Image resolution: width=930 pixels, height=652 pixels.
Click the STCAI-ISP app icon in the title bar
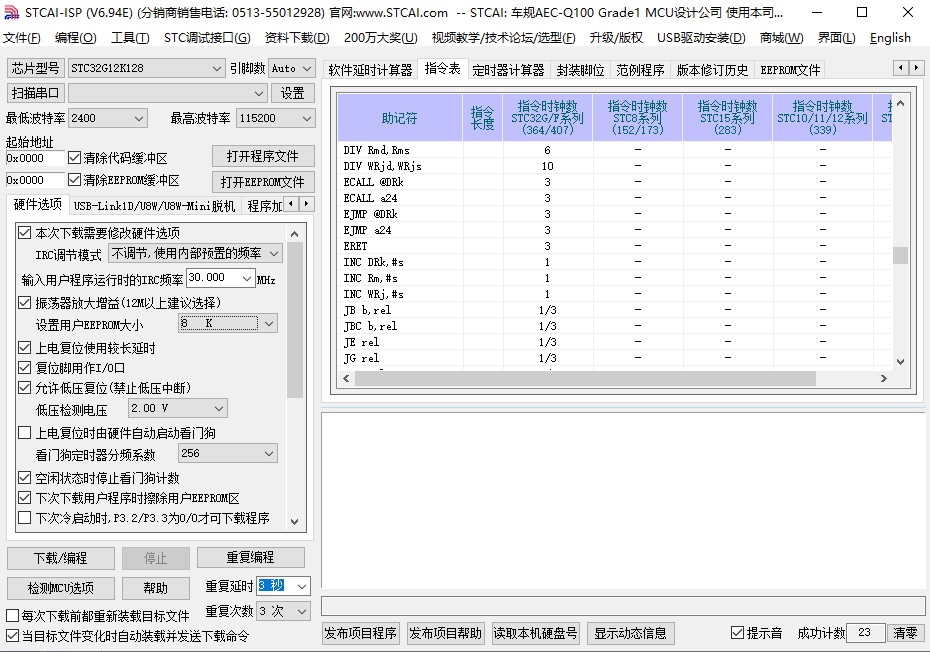pyautogui.click(x=11, y=12)
